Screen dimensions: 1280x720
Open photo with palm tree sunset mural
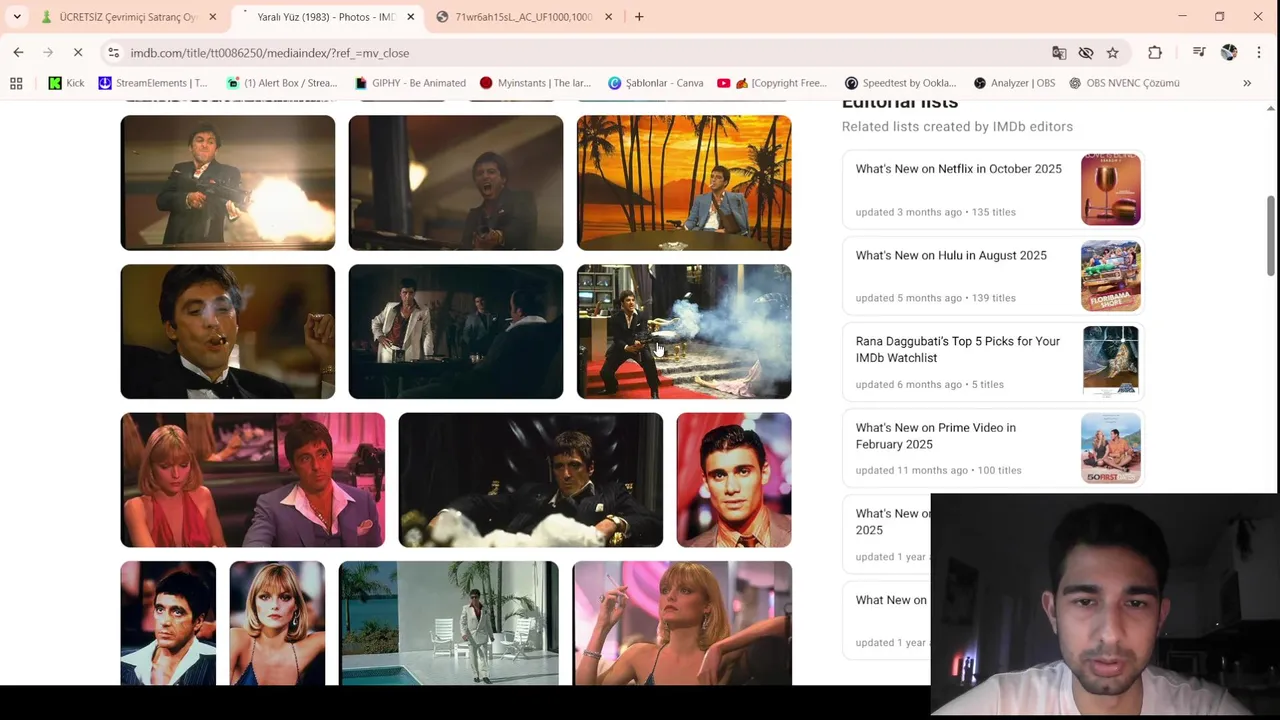coord(684,183)
